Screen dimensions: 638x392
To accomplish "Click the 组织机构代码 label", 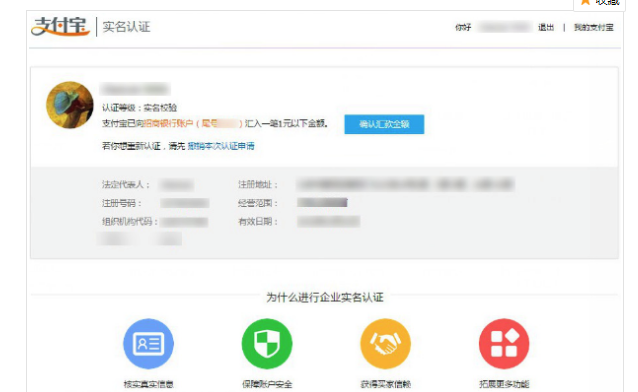I will pyautogui.click(x=130, y=222).
